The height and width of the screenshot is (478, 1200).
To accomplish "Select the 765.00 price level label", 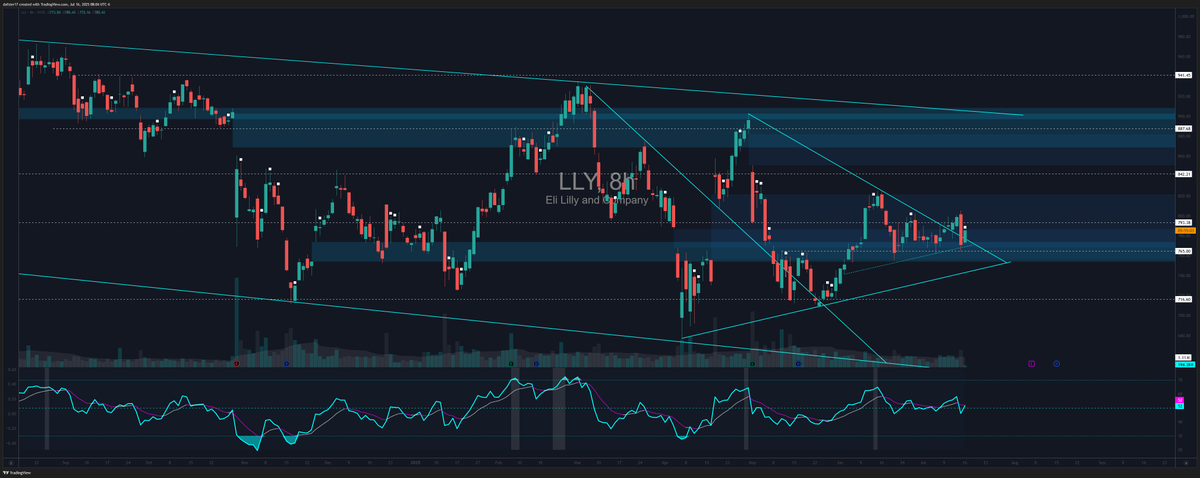I will click(1184, 251).
